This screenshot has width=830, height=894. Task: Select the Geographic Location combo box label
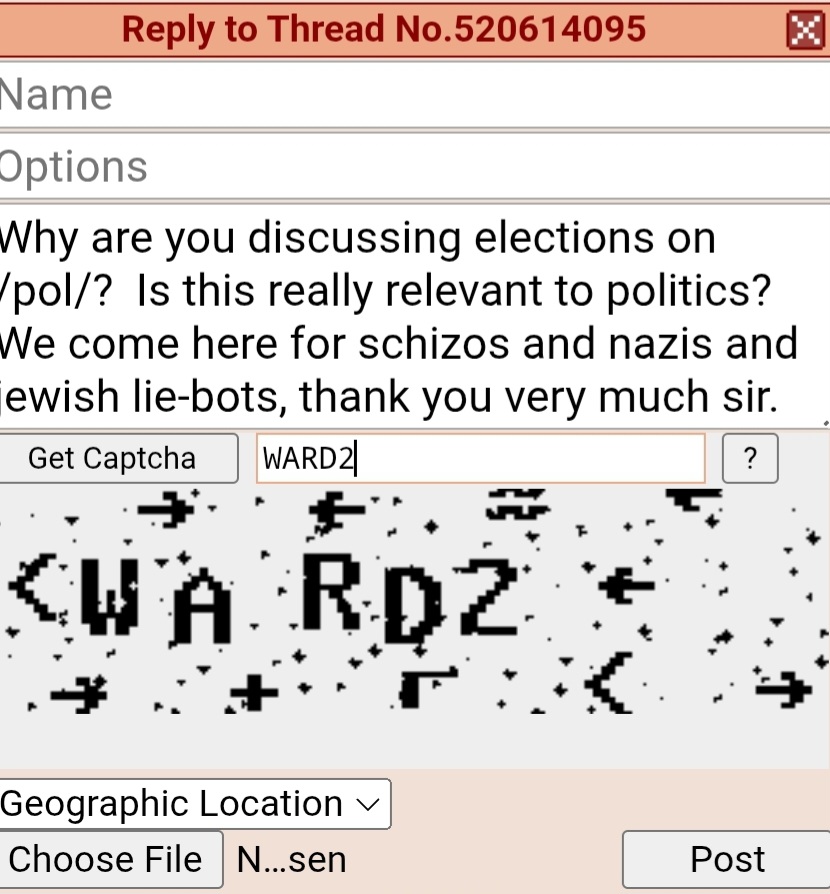pos(171,803)
